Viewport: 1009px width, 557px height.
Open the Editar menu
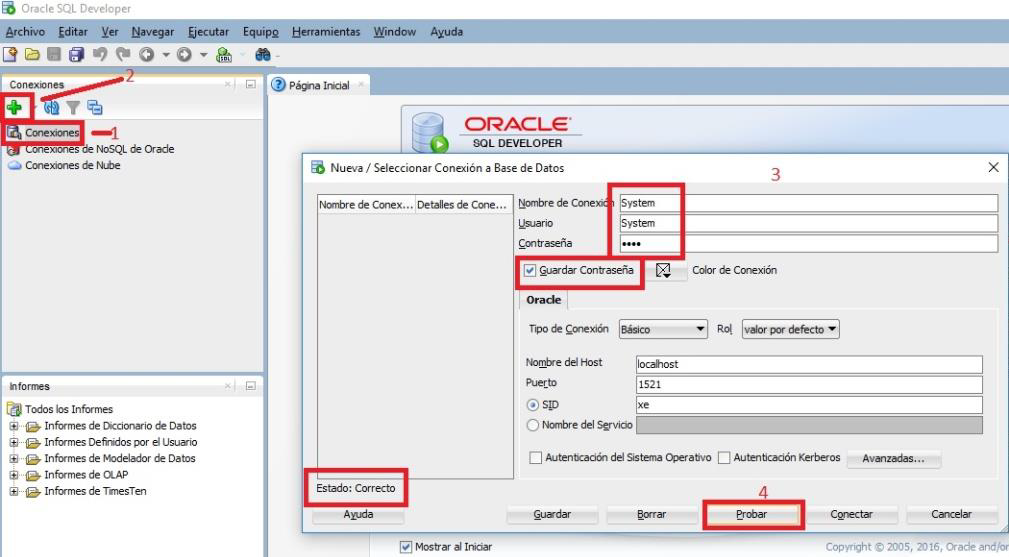click(73, 32)
